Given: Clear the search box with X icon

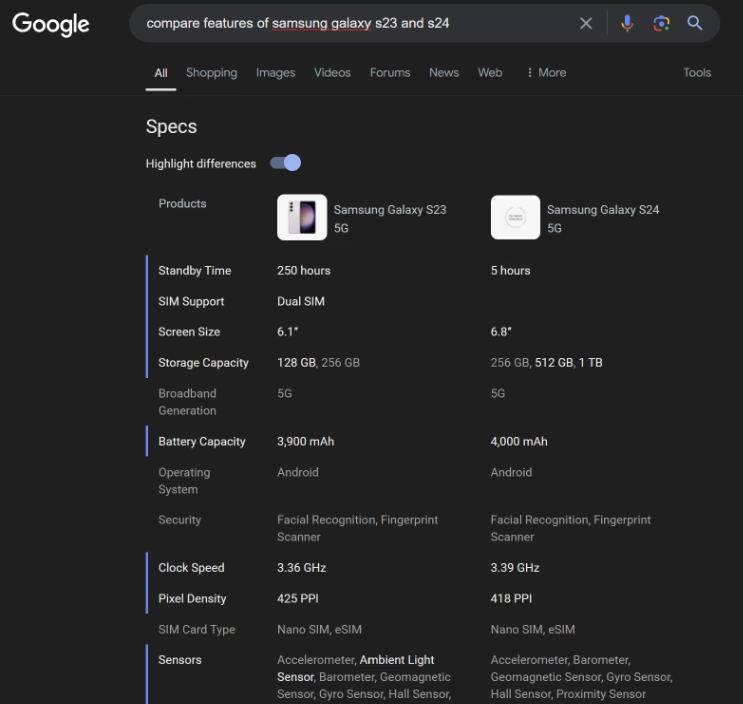Looking at the screenshot, I should pyautogui.click(x=586, y=23).
